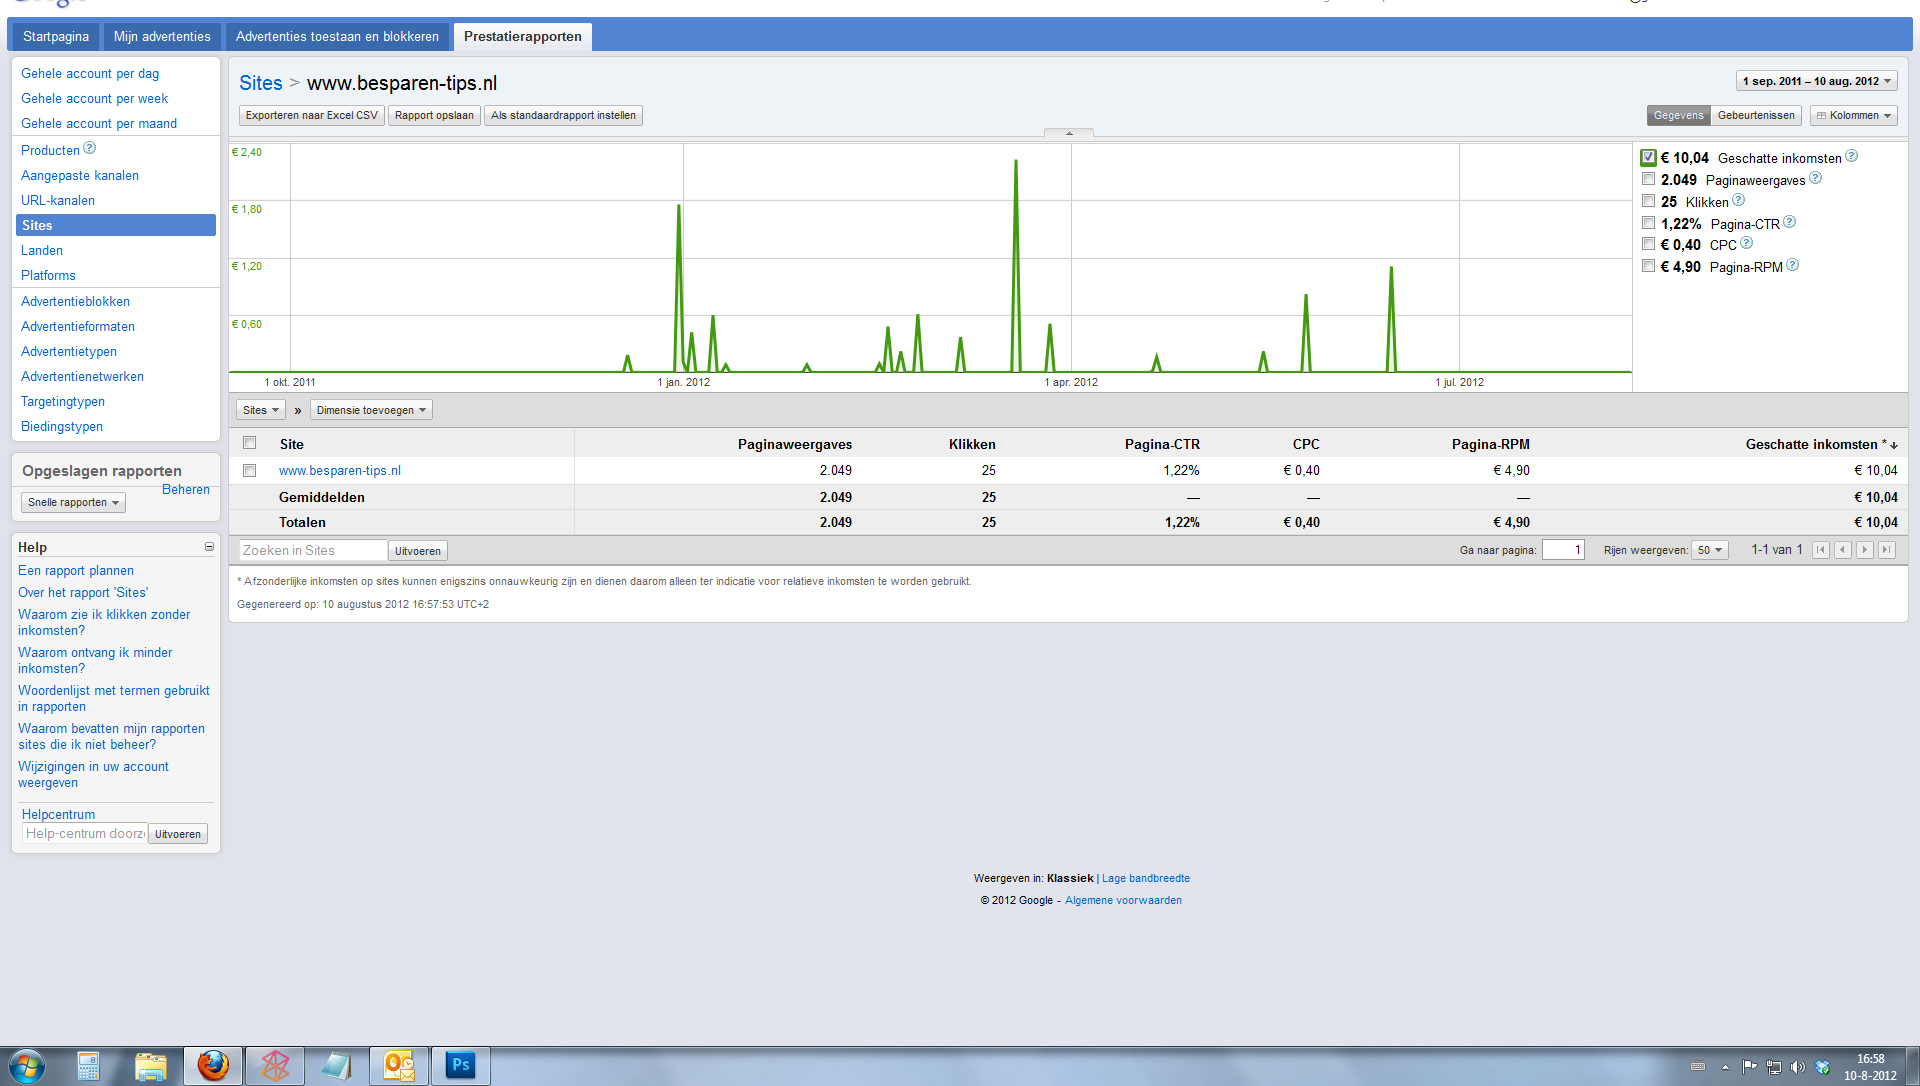Show hidden tray icons arrow
Screen dimensions: 1920x1086
pos(1725,1067)
